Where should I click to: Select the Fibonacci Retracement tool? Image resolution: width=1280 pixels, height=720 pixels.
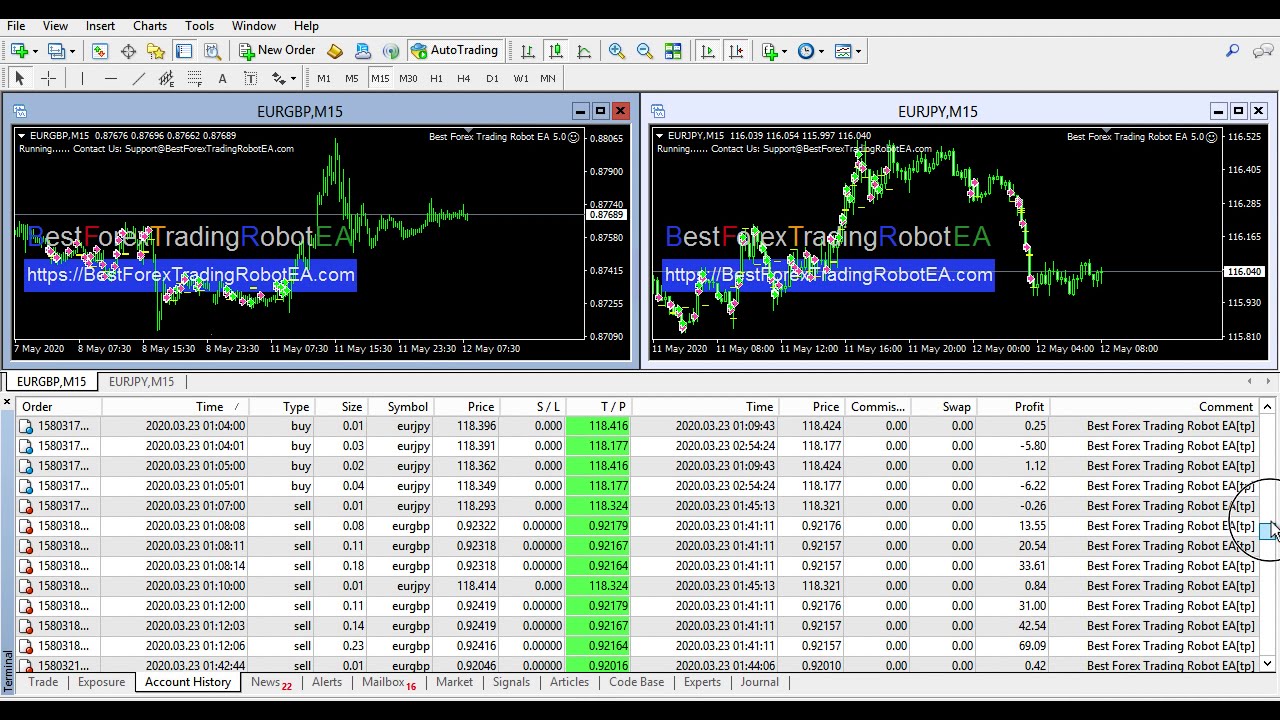(194, 78)
